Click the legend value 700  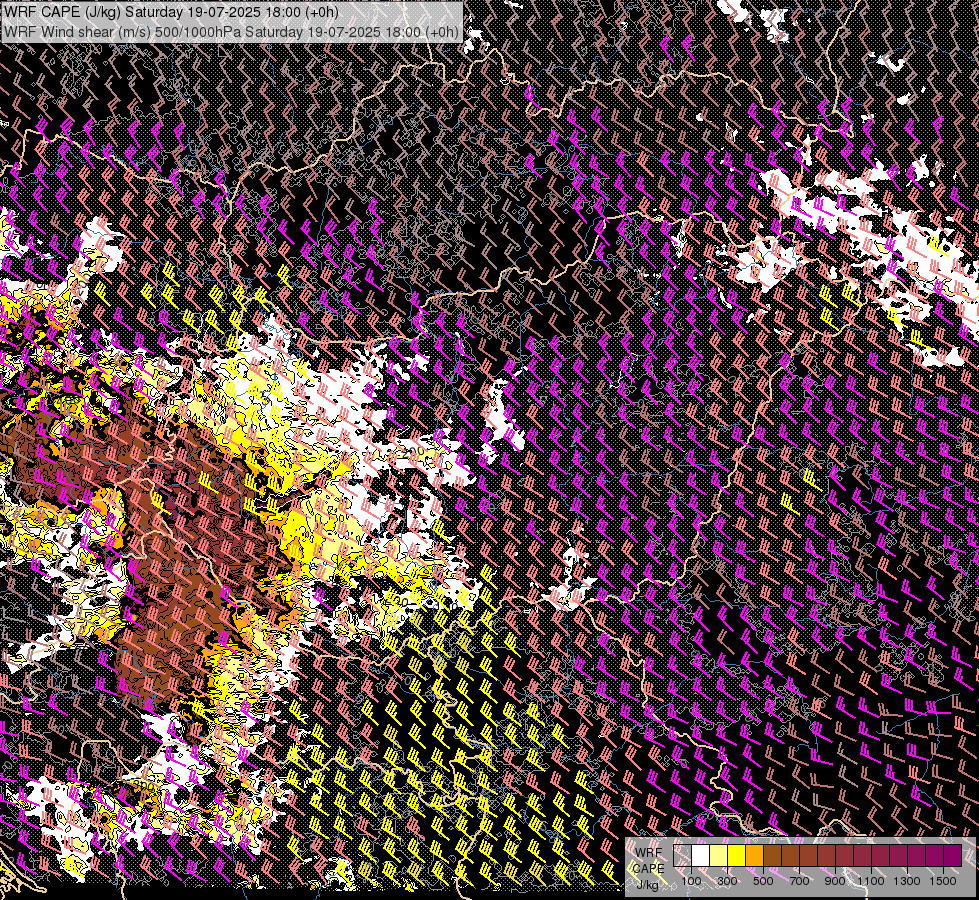click(799, 881)
